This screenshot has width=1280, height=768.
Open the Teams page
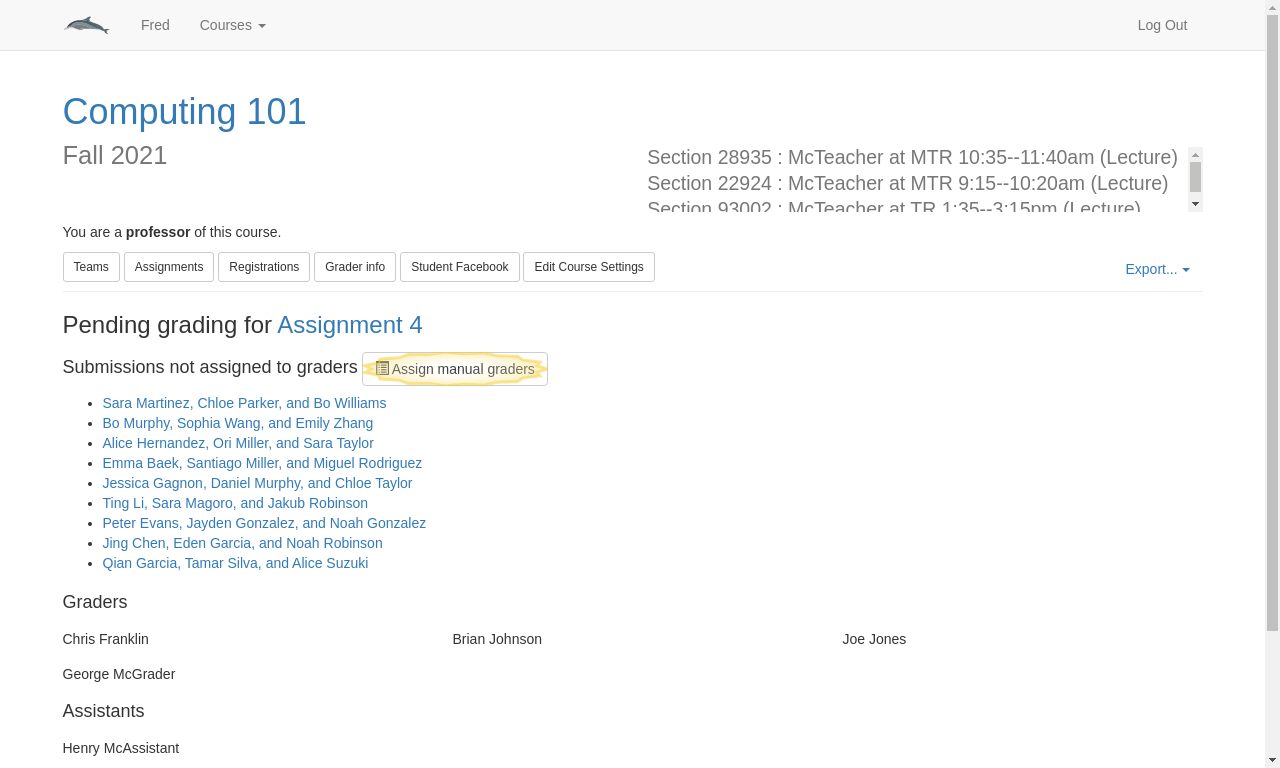pos(91,267)
